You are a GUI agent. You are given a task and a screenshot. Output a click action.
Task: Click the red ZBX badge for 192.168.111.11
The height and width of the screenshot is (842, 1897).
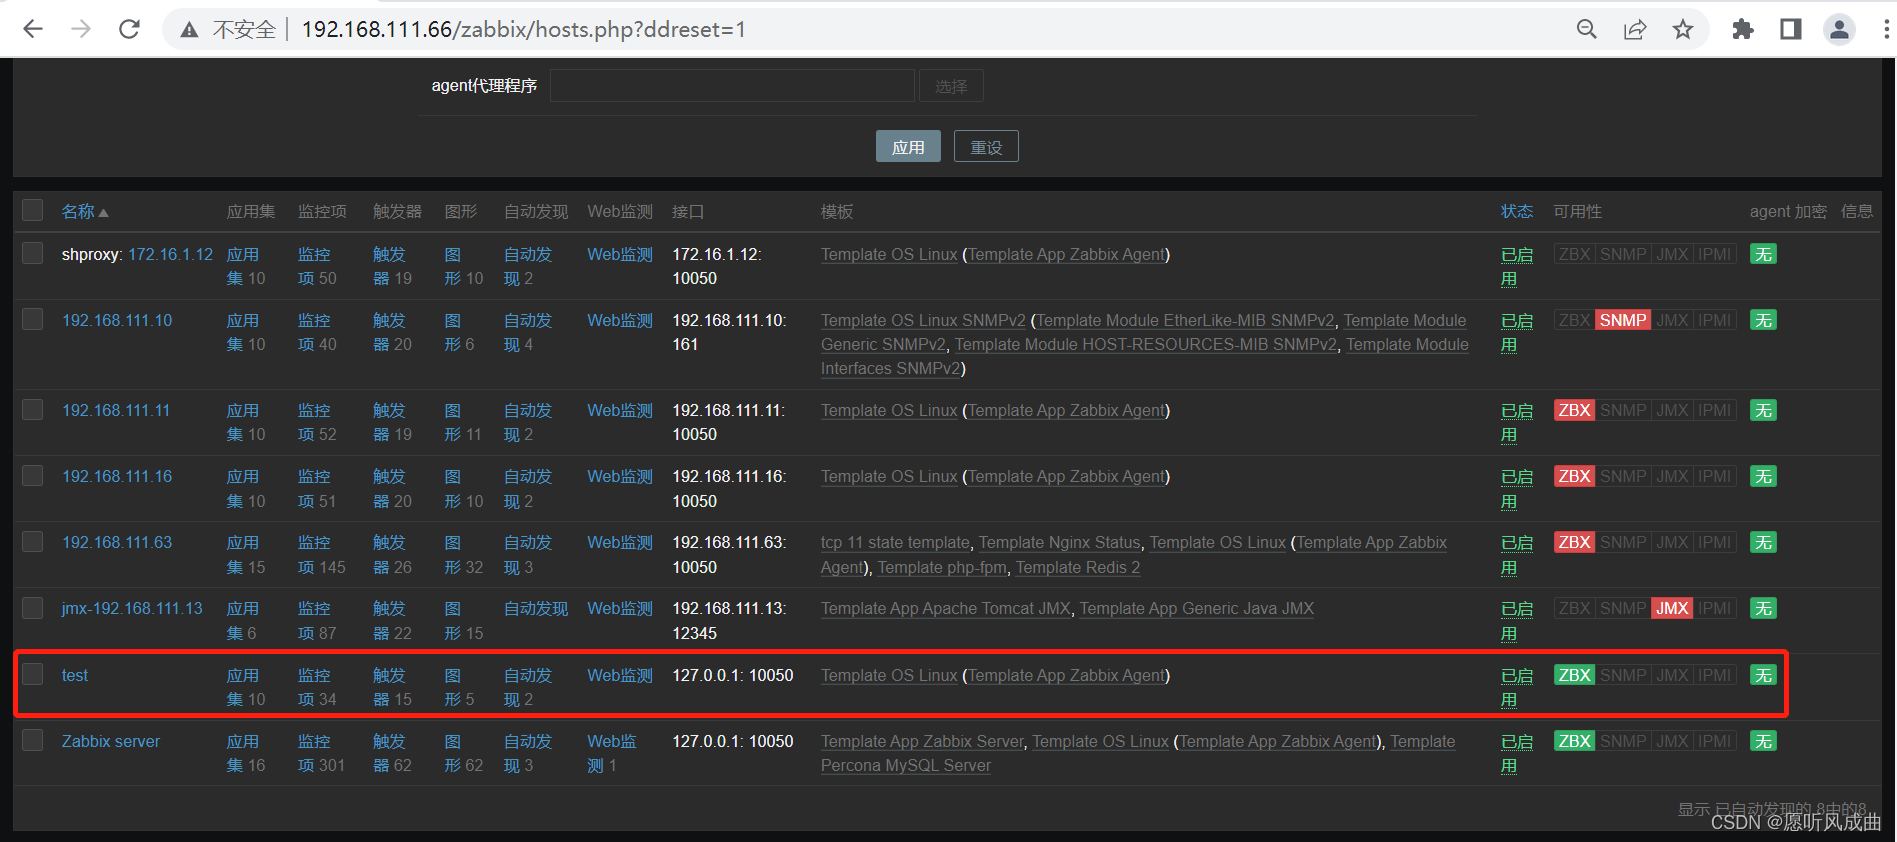1574,410
